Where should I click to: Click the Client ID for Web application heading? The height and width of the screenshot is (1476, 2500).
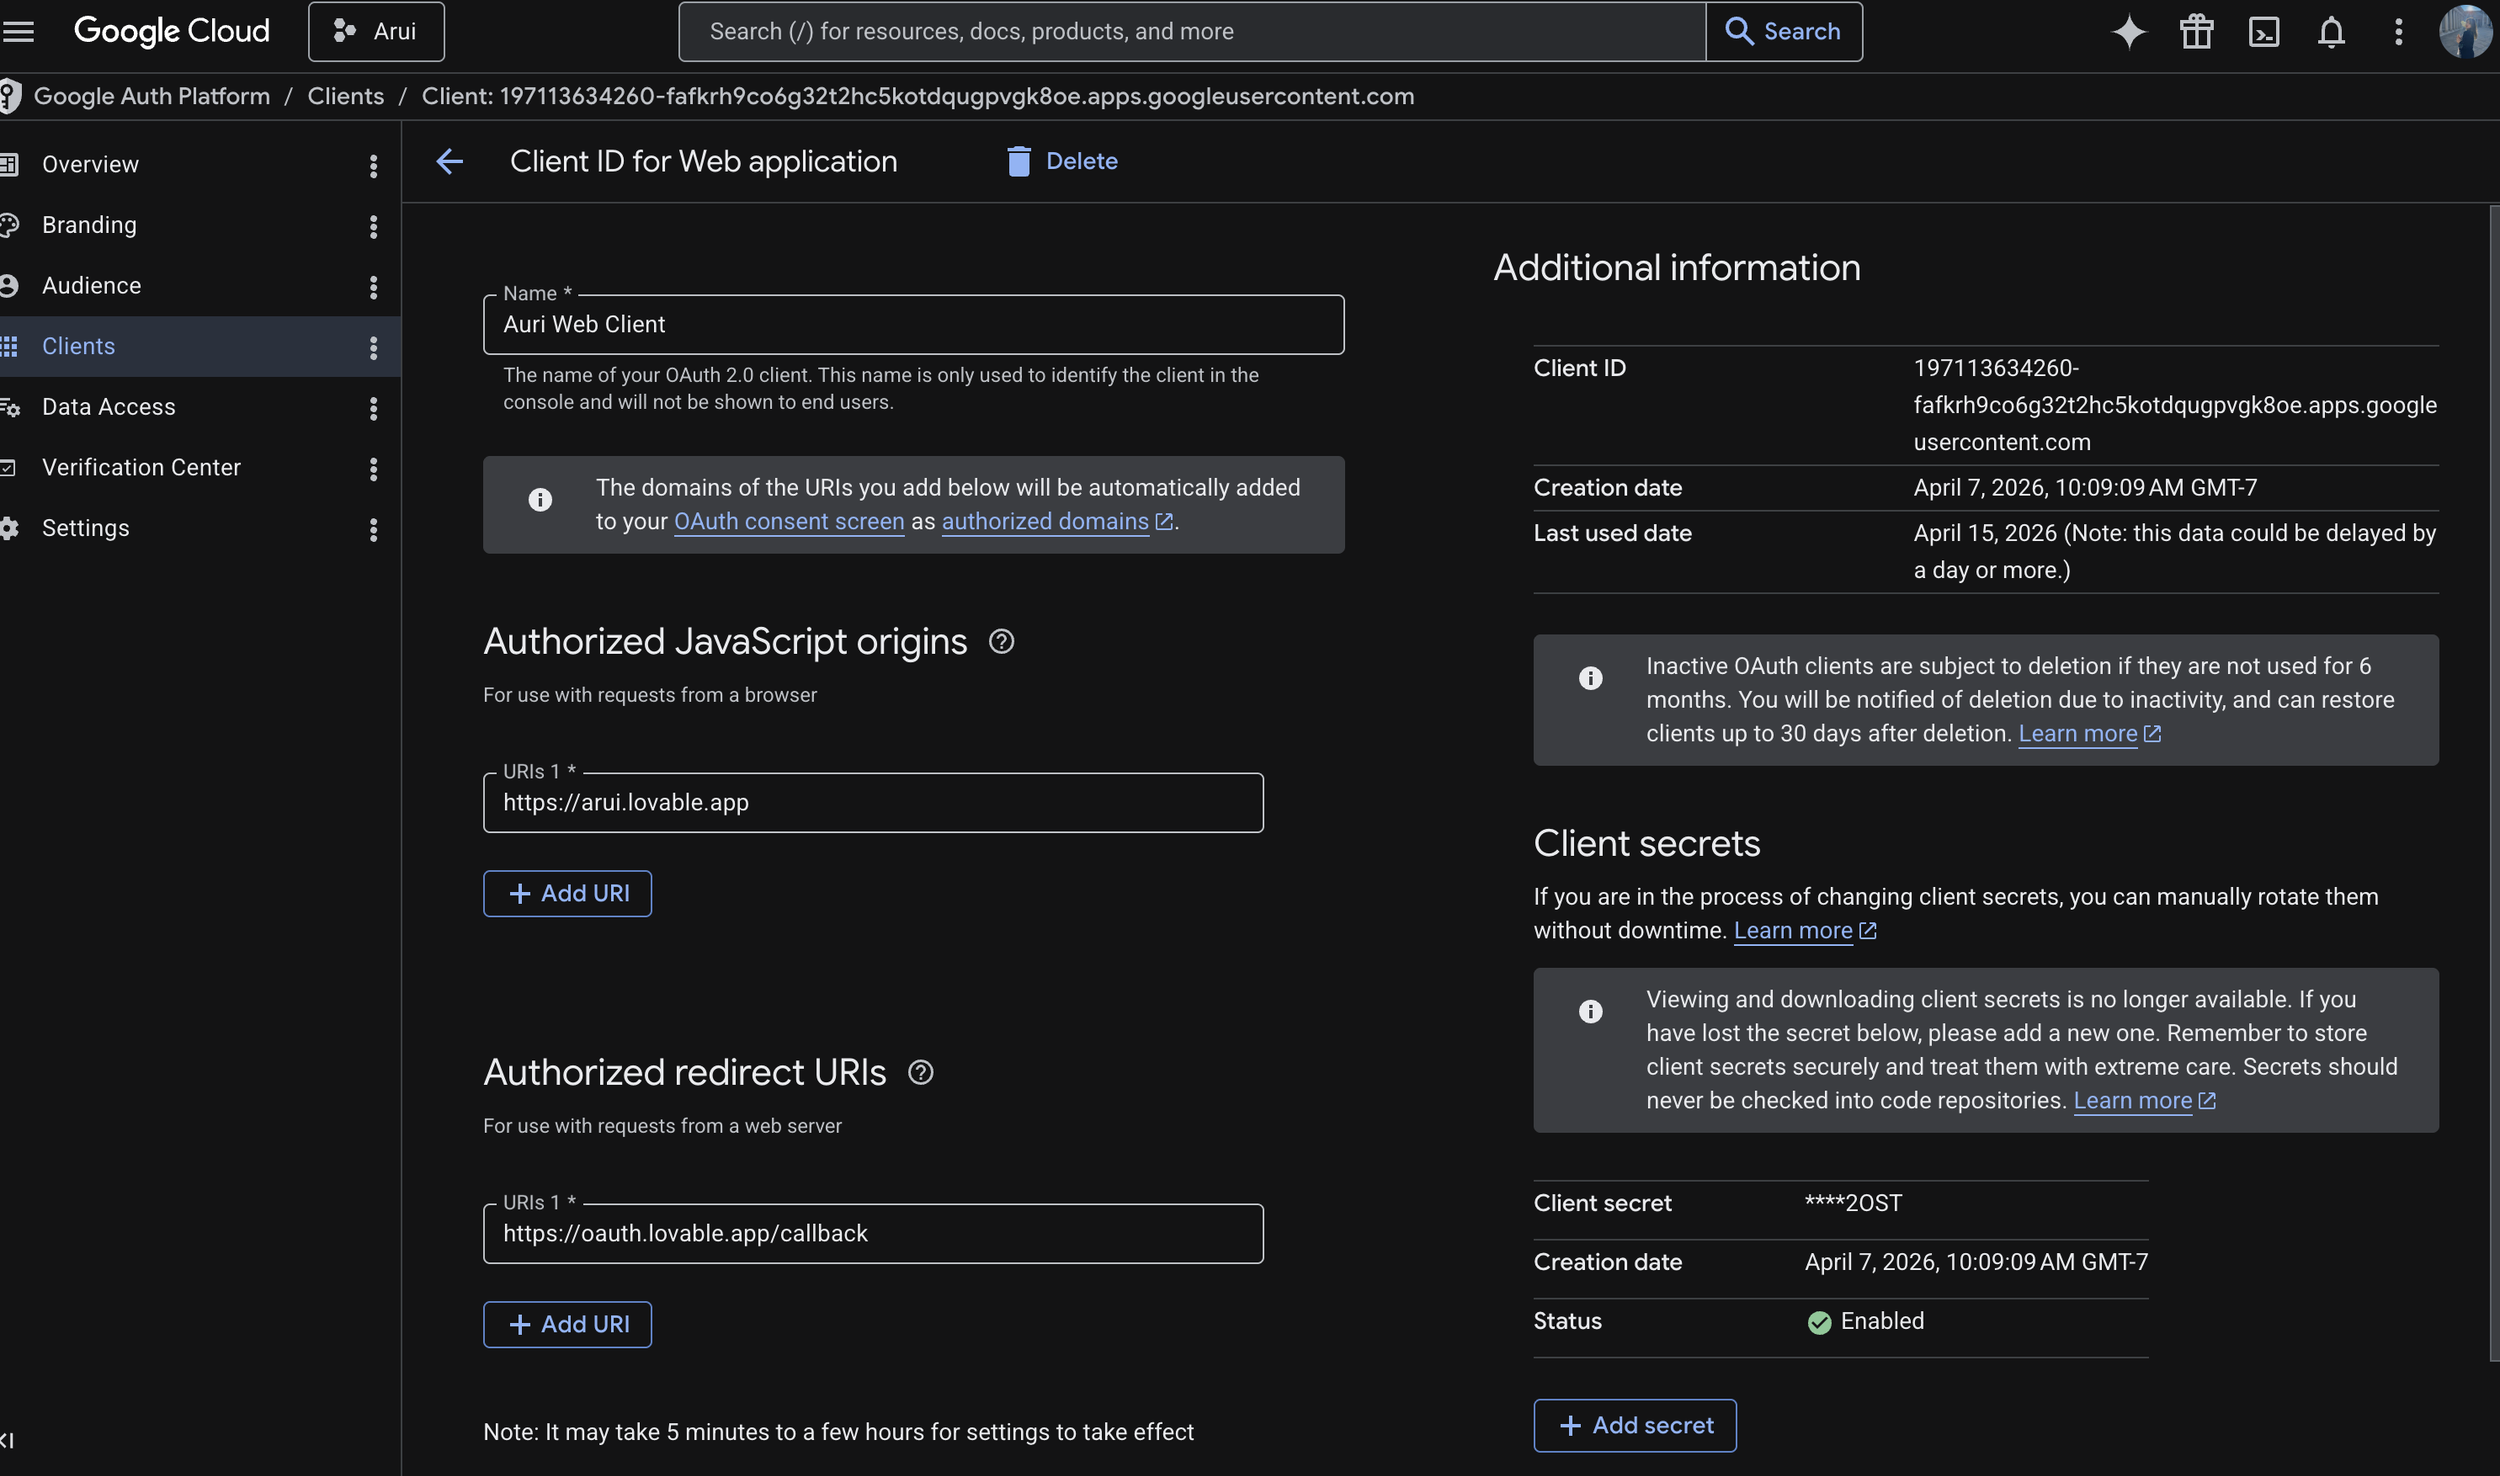pos(703,161)
